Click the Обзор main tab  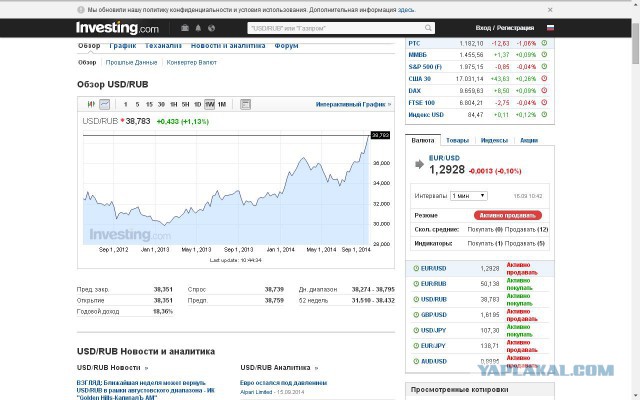pyautogui.click(x=89, y=46)
